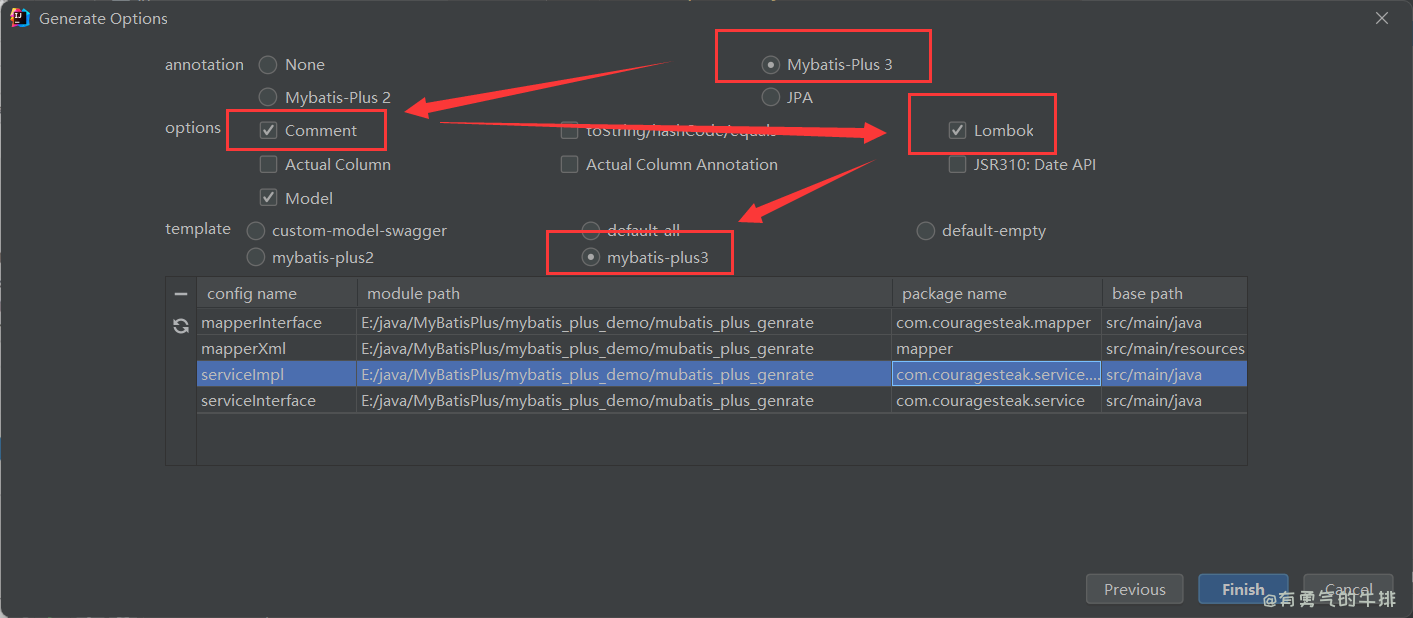The image size is (1413, 618).
Task: Enable the Actual Column checkbox
Action: click(268, 164)
